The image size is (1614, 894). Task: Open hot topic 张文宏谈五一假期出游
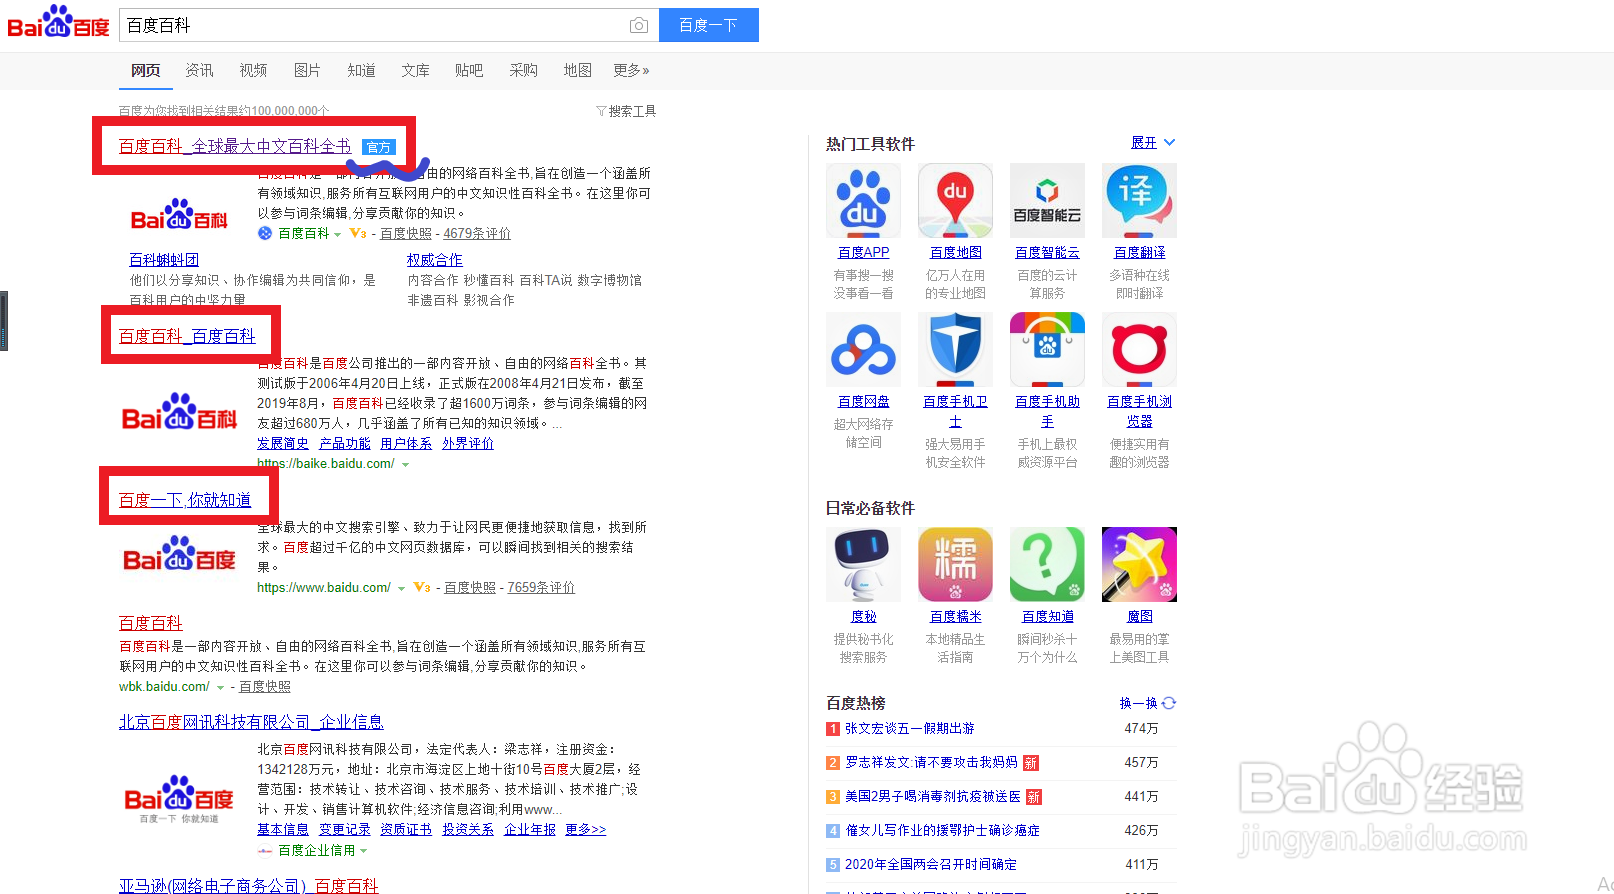910,729
